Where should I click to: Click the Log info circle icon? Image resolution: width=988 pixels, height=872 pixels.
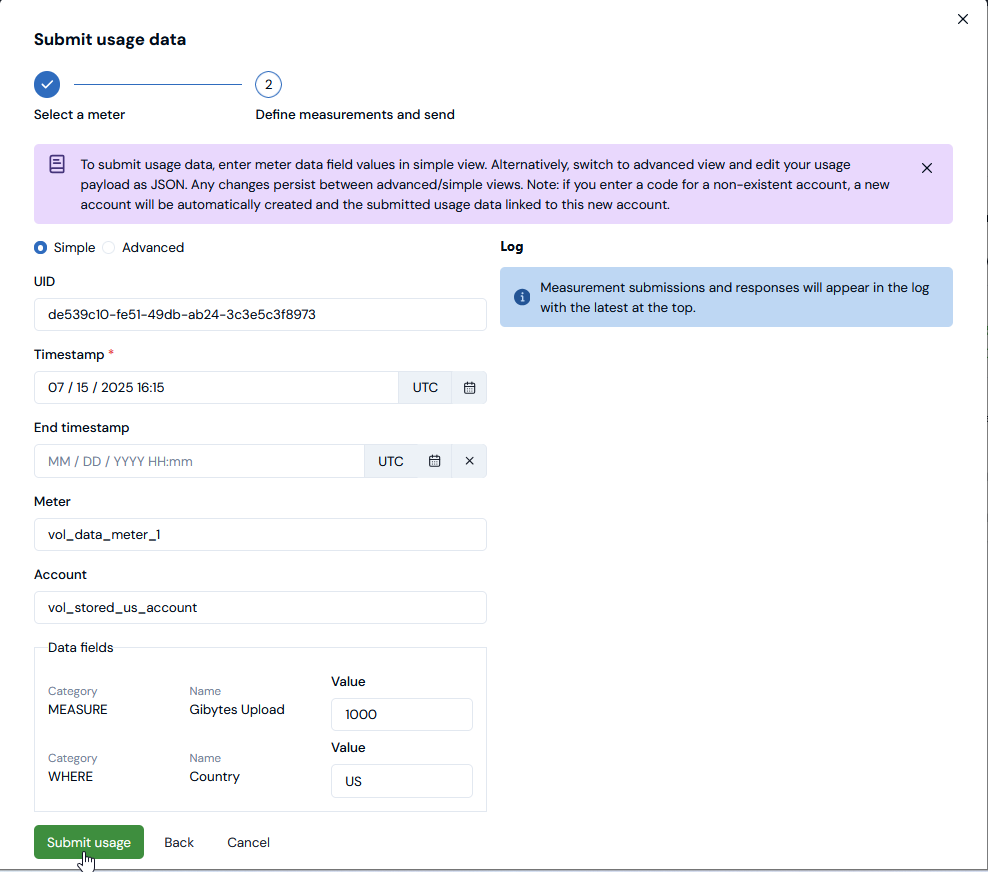click(x=522, y=297)
